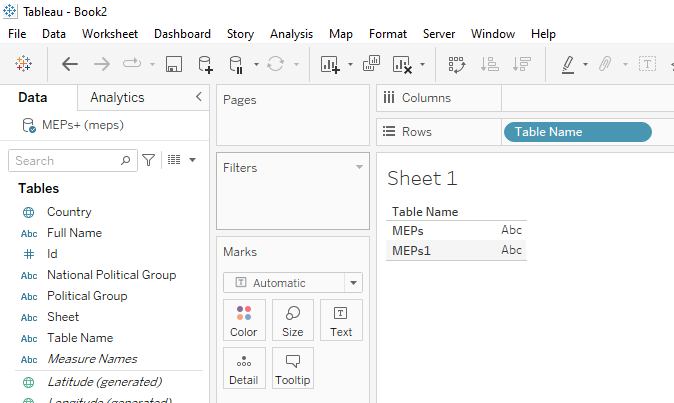Click the Redo forward arrow
This screenshot has height=403, width=674.
point(102,64)
